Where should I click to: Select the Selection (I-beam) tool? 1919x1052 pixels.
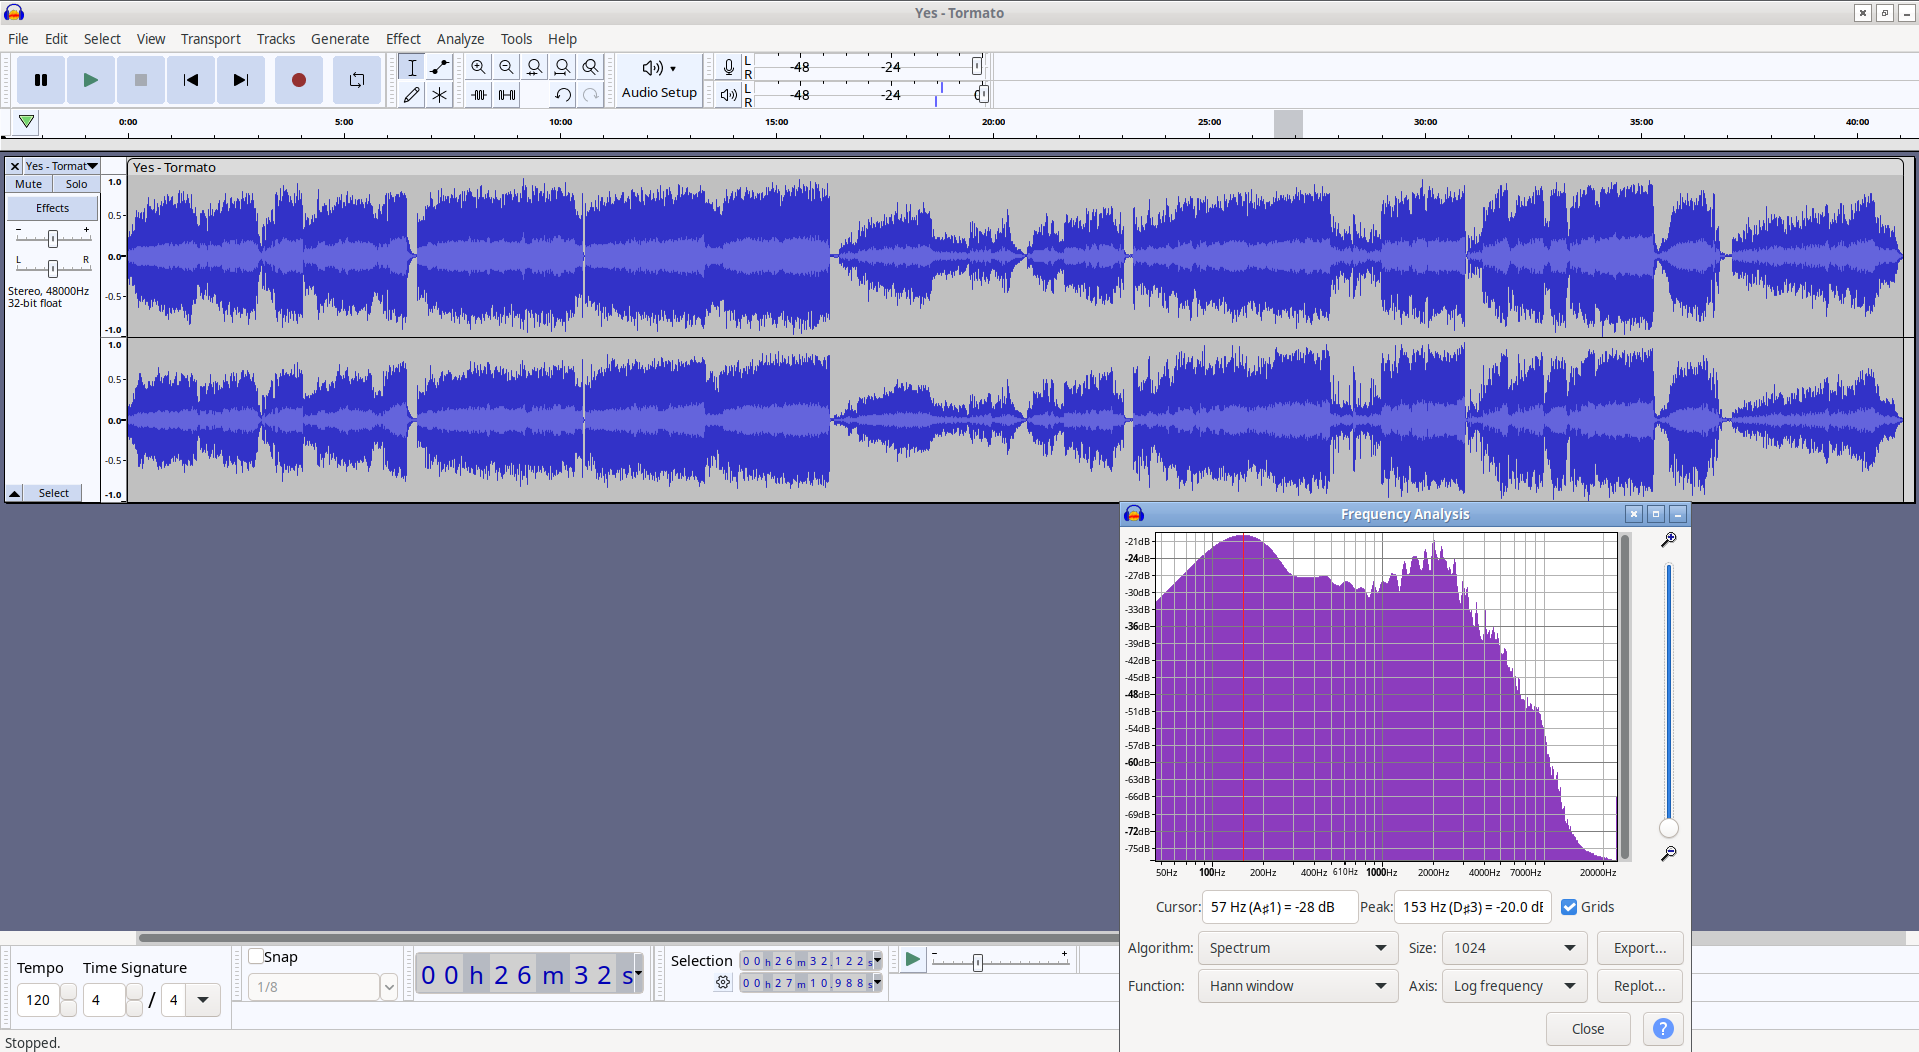coord(412,67)
